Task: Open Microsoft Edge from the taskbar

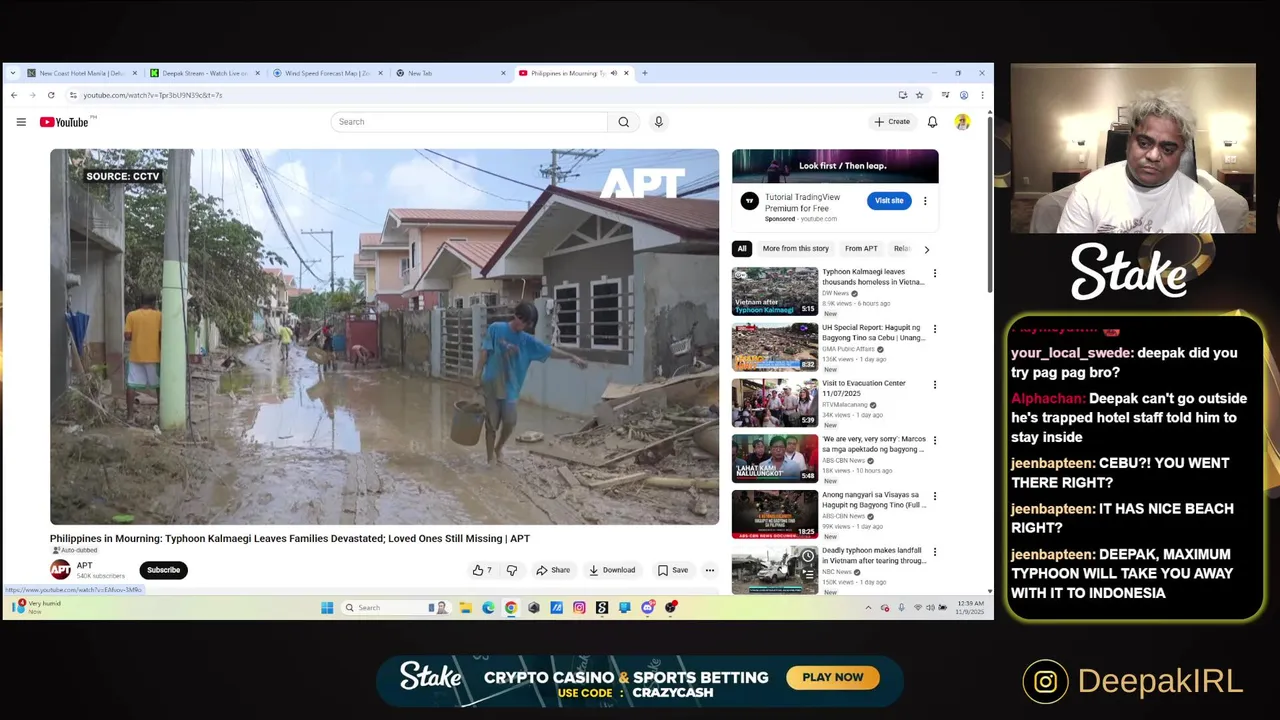Action: coord(488,608)
